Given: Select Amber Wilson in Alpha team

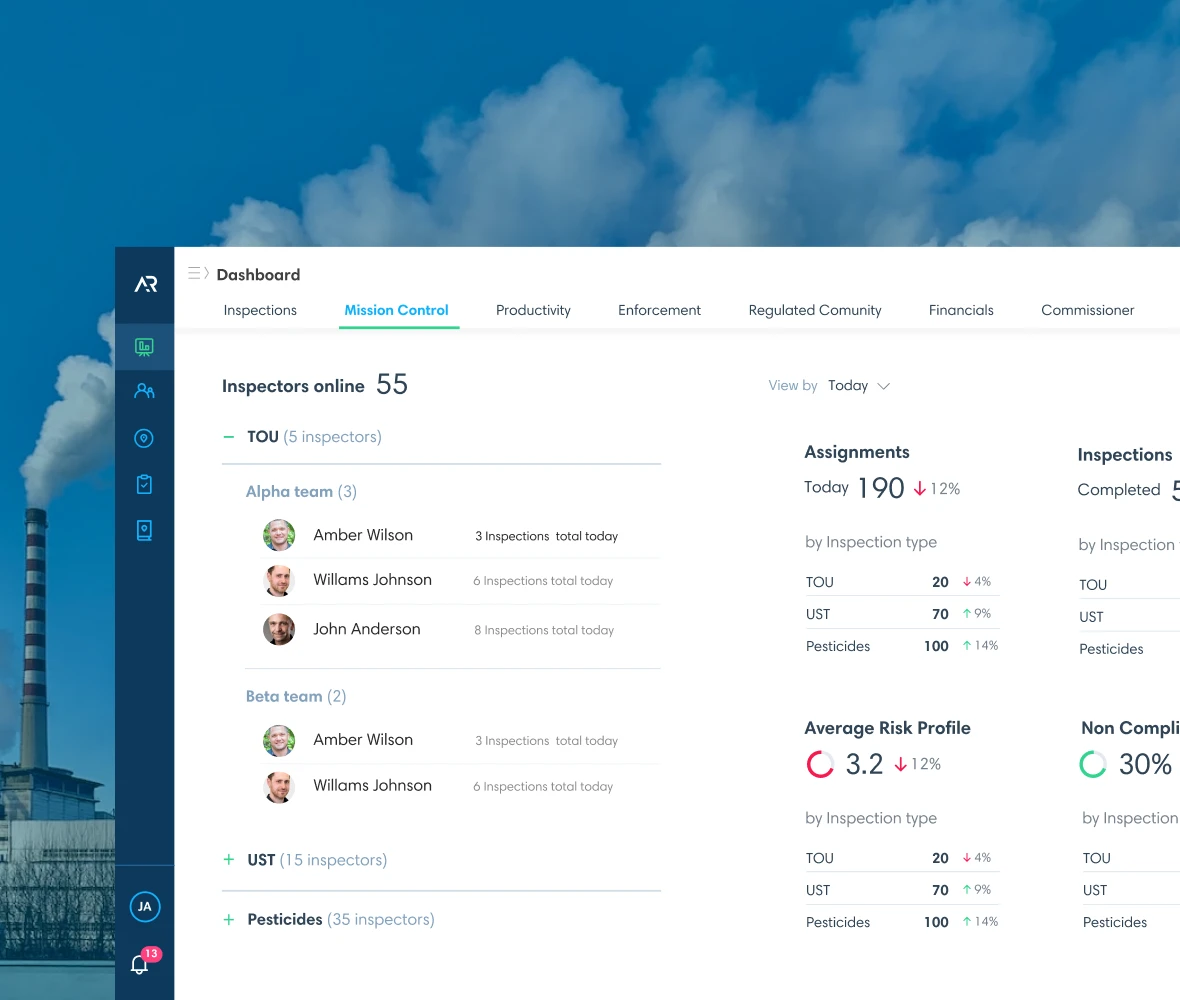Looking at the screenshot, I should pyautogui.click(x=363, y=535).
